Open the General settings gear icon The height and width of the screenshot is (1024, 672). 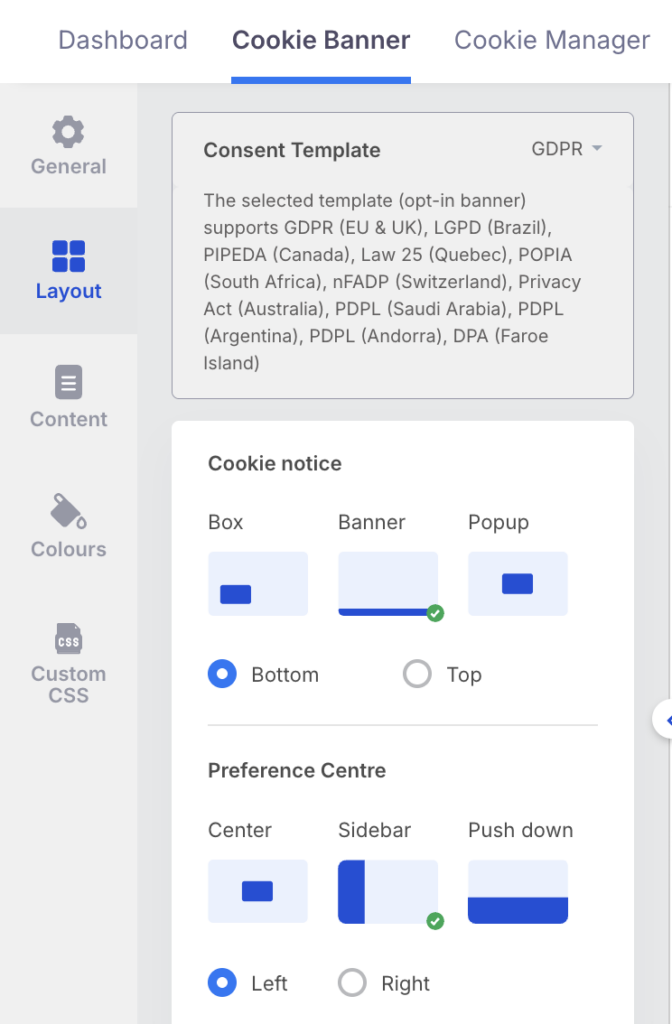pyautogui.click(x=68, y=132)
